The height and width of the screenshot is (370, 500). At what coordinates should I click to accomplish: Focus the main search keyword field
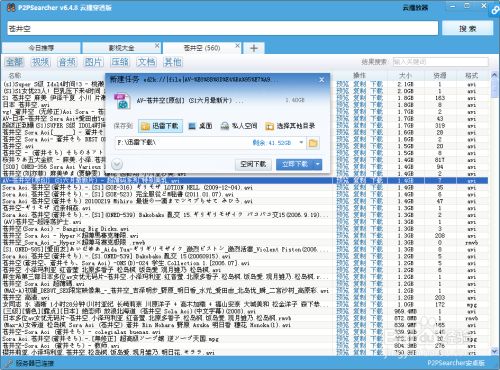[222, 29]
